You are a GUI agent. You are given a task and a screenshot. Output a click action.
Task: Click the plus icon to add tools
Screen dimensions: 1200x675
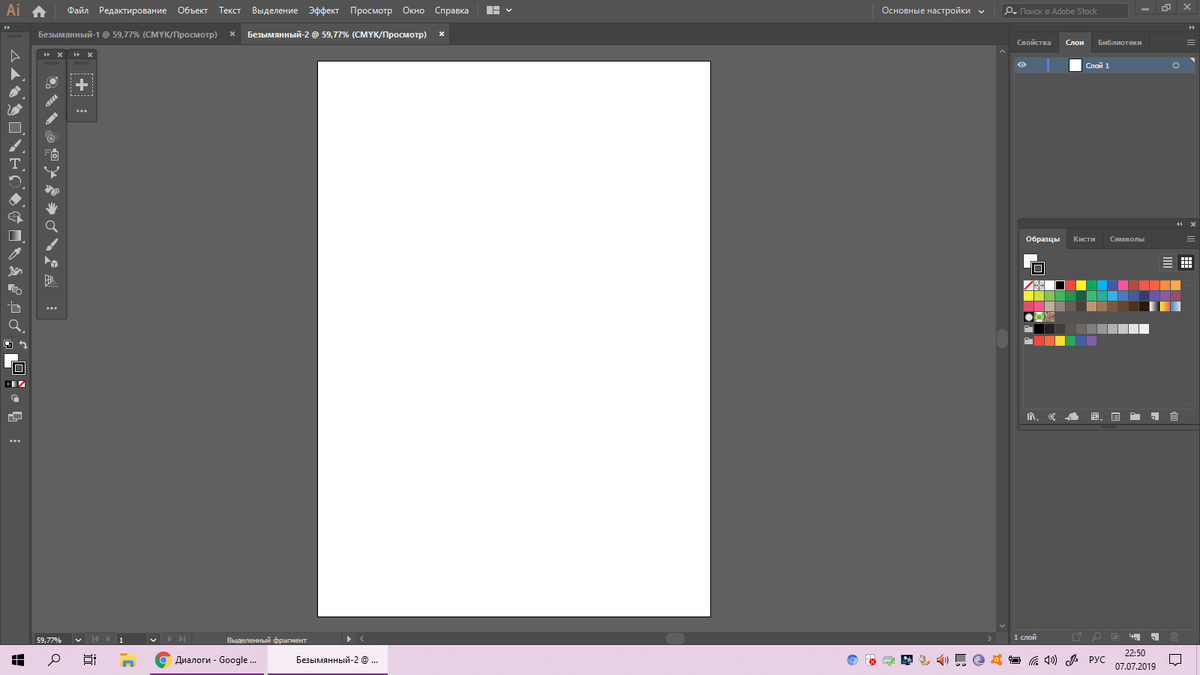click(x=82, y=85)
